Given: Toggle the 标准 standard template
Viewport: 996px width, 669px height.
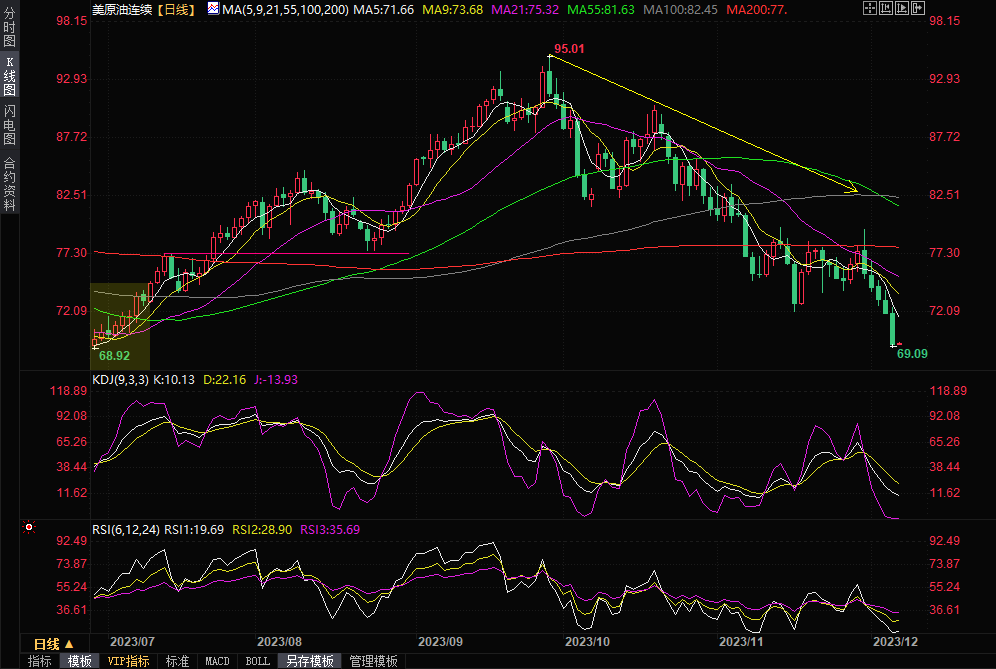Looking at the screenshot, I should [177, 661].
